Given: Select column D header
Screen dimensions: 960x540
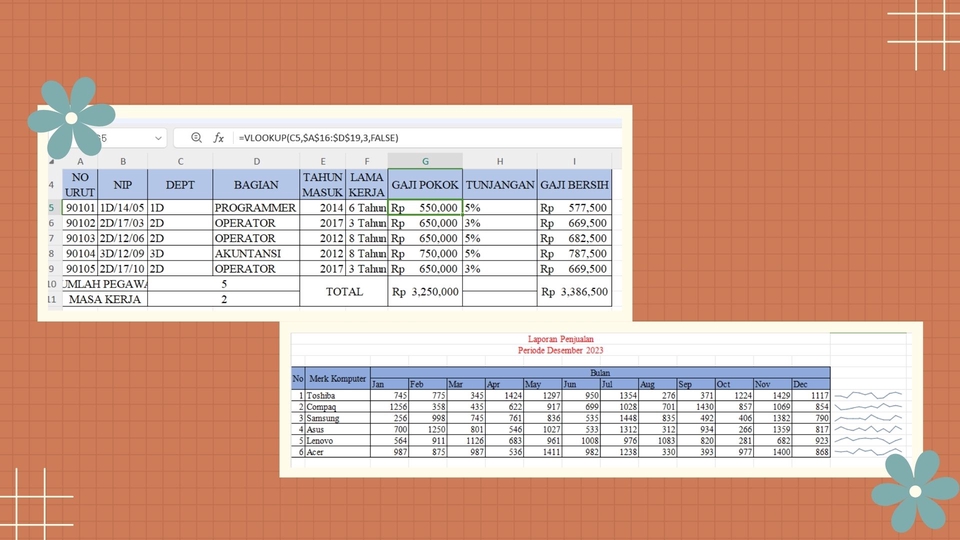Looking at the screenshot, I should tap(256, 161).
